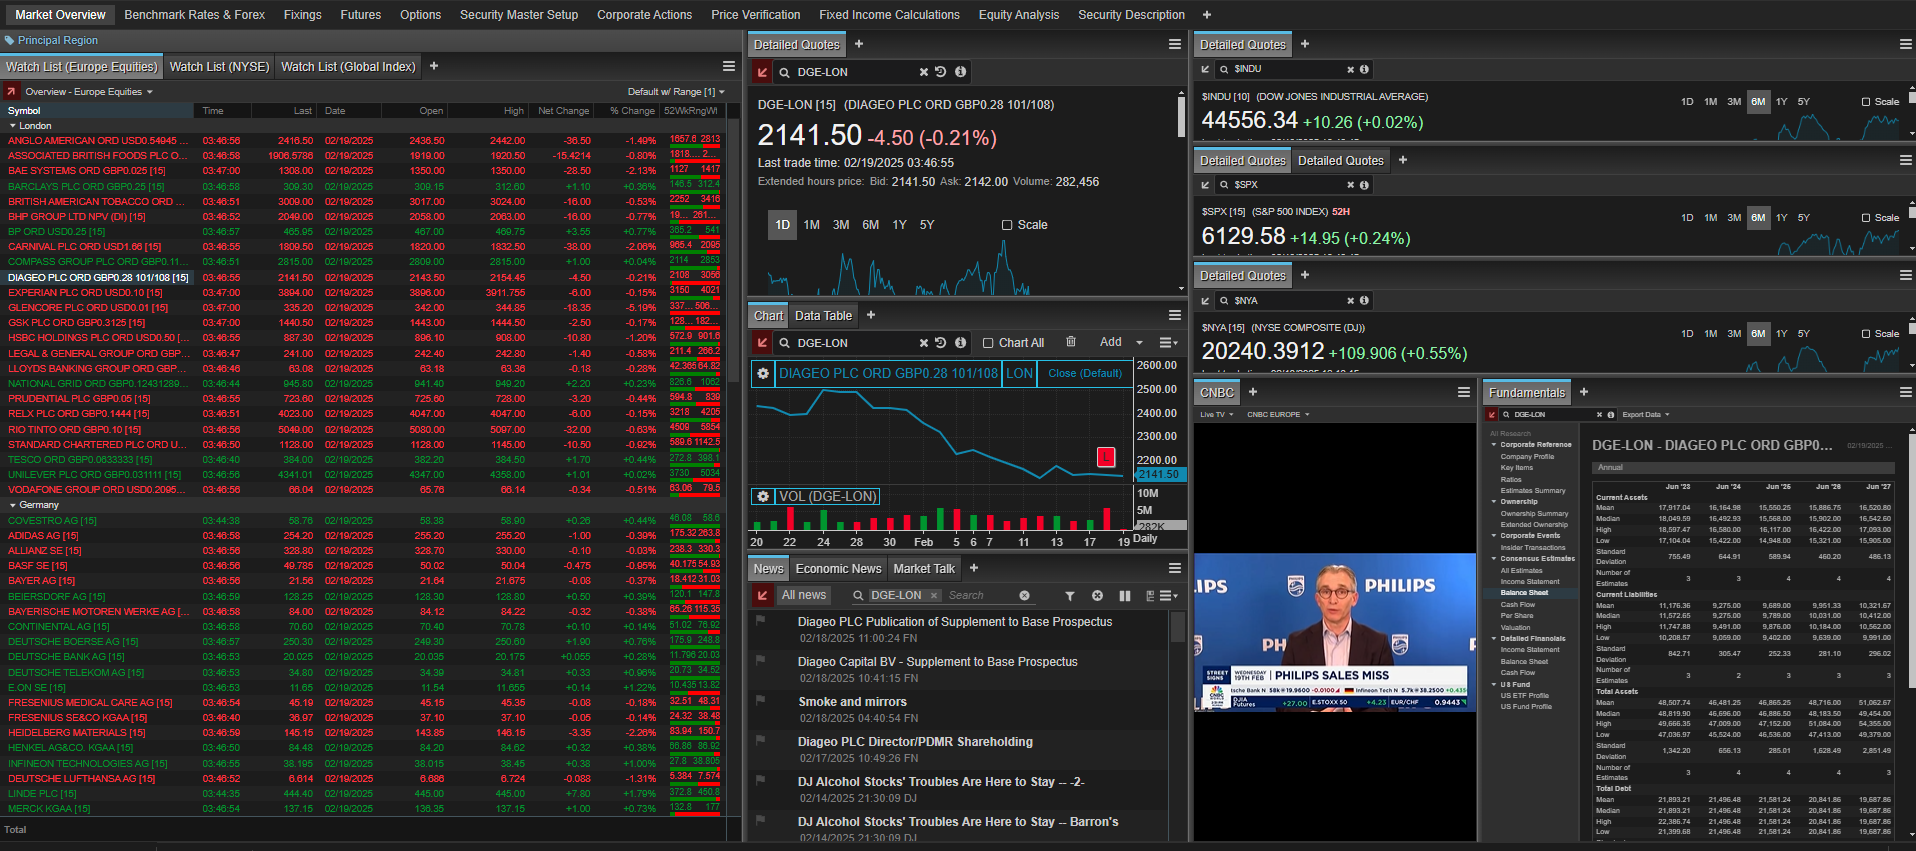Open the DIAGEO chart series settings gear

[x=763, y=373]
